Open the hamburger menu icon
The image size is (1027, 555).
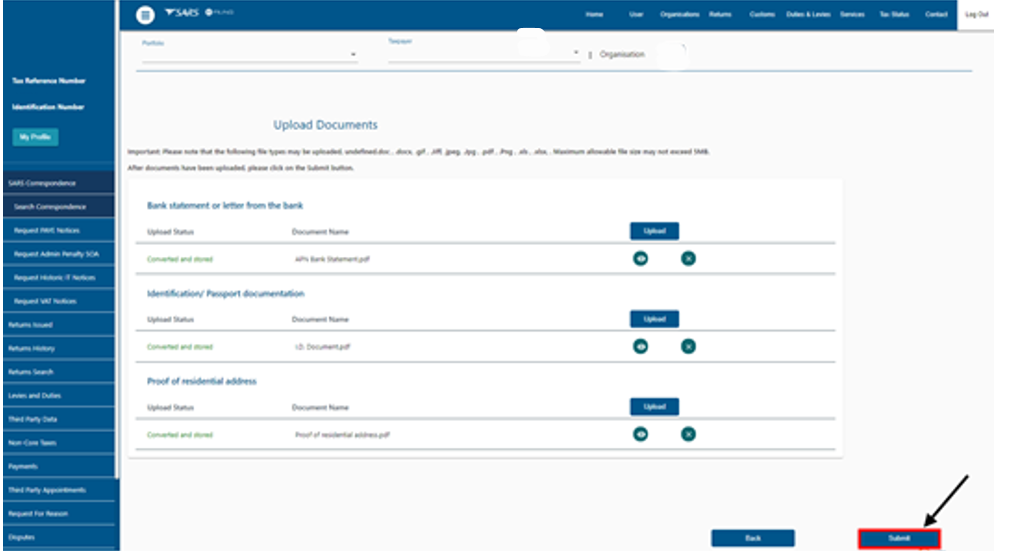146,15
